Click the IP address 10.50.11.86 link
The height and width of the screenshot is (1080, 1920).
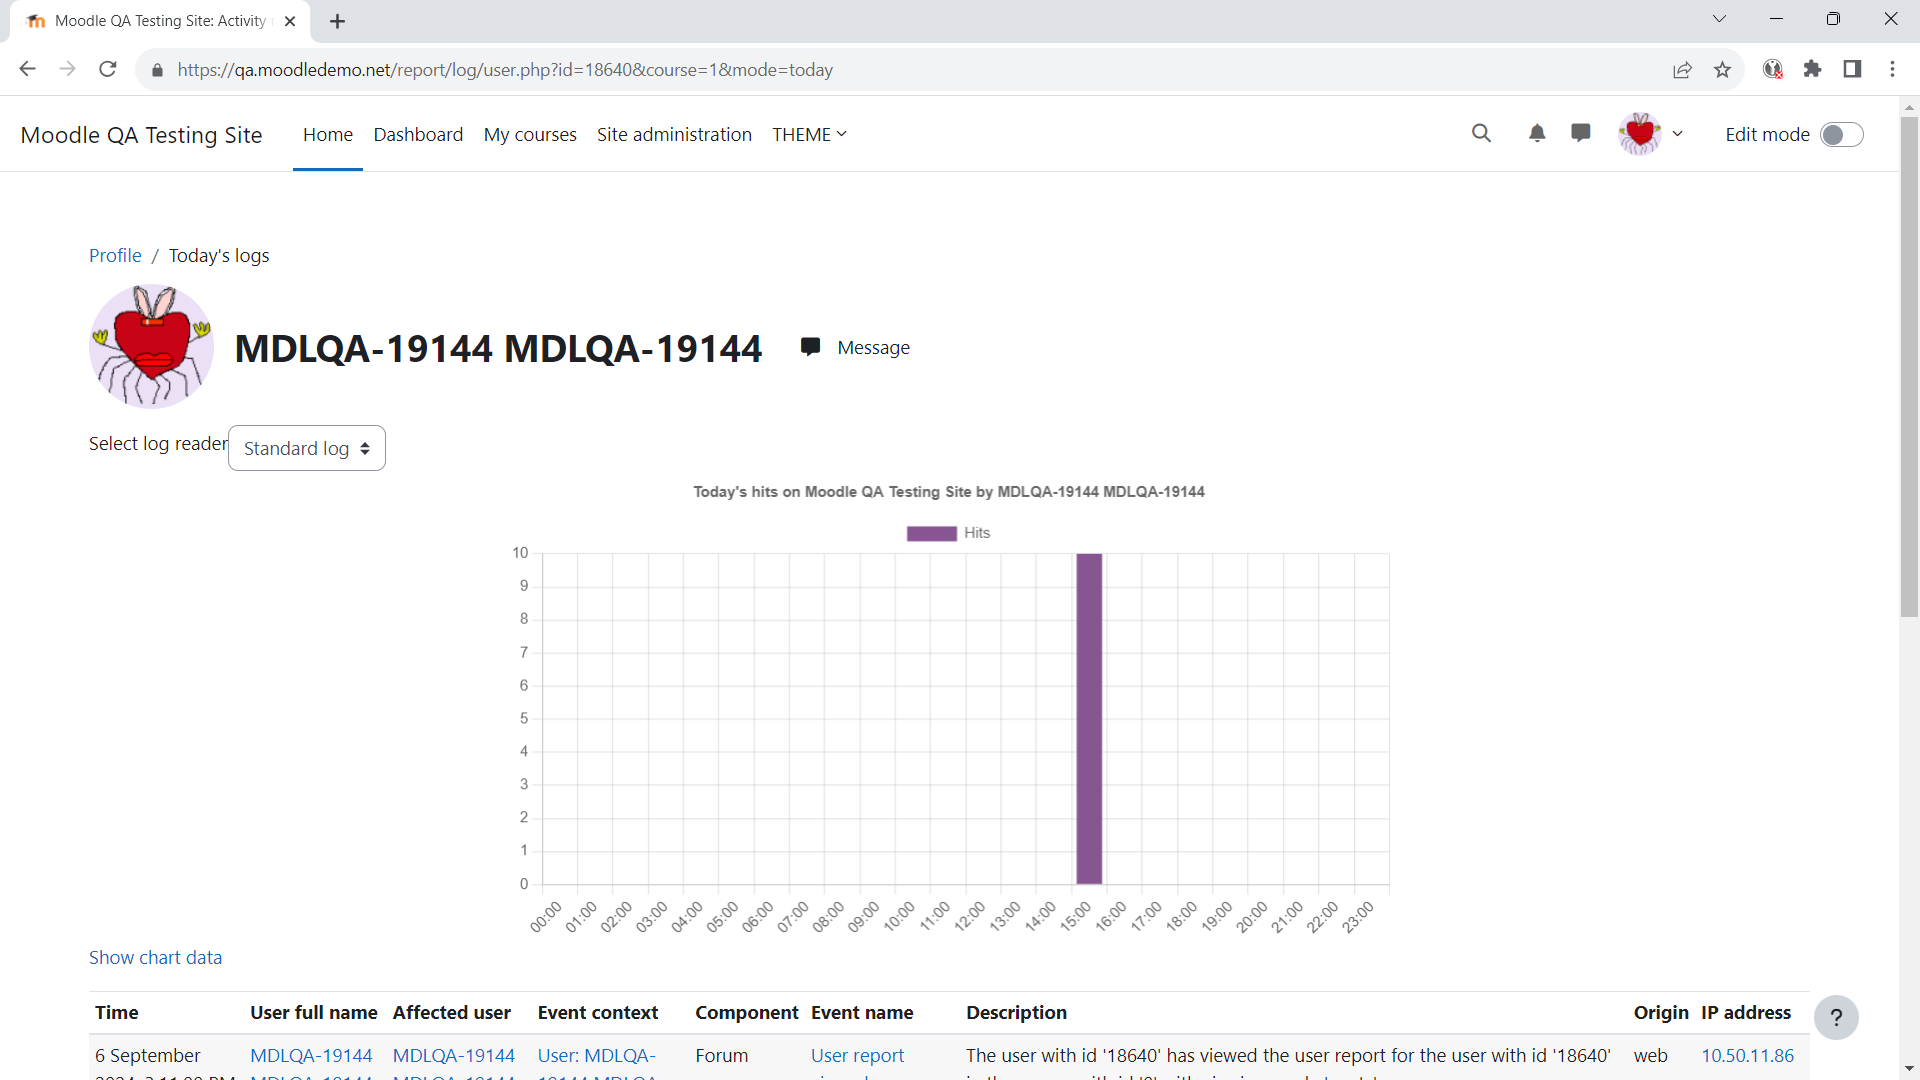1748,1055
